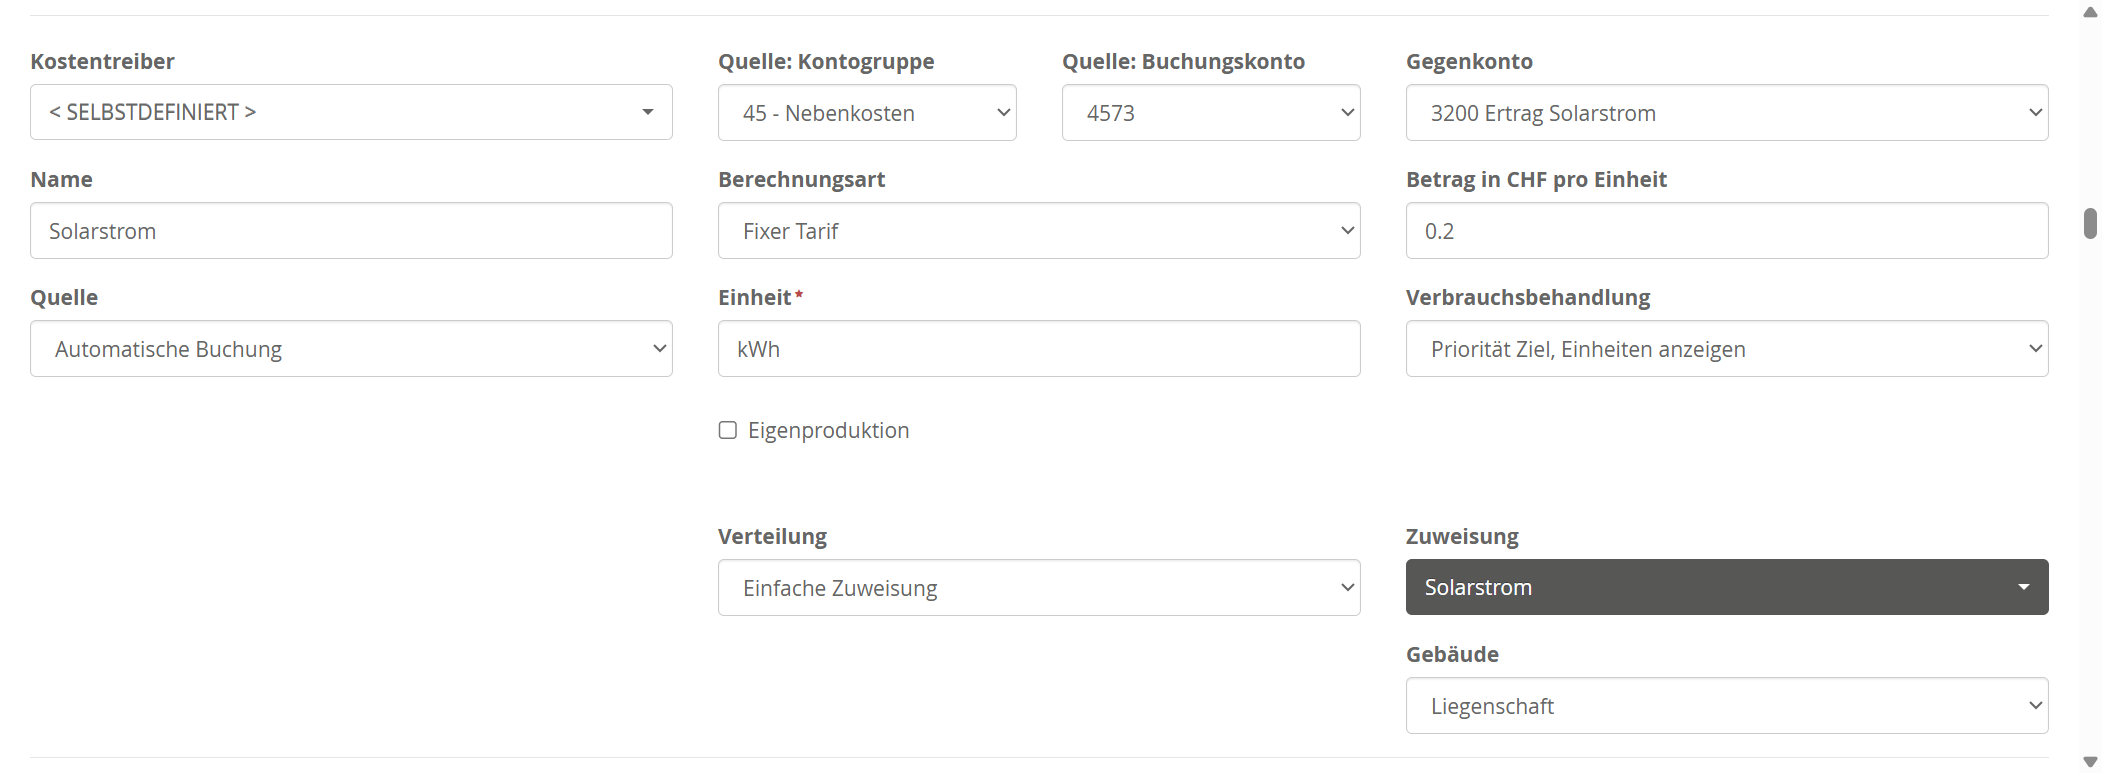Click the Name field containing Solarstrom
Image resolution: width=2102 pixels, height=773 pixels.
(x=351, y=231)
